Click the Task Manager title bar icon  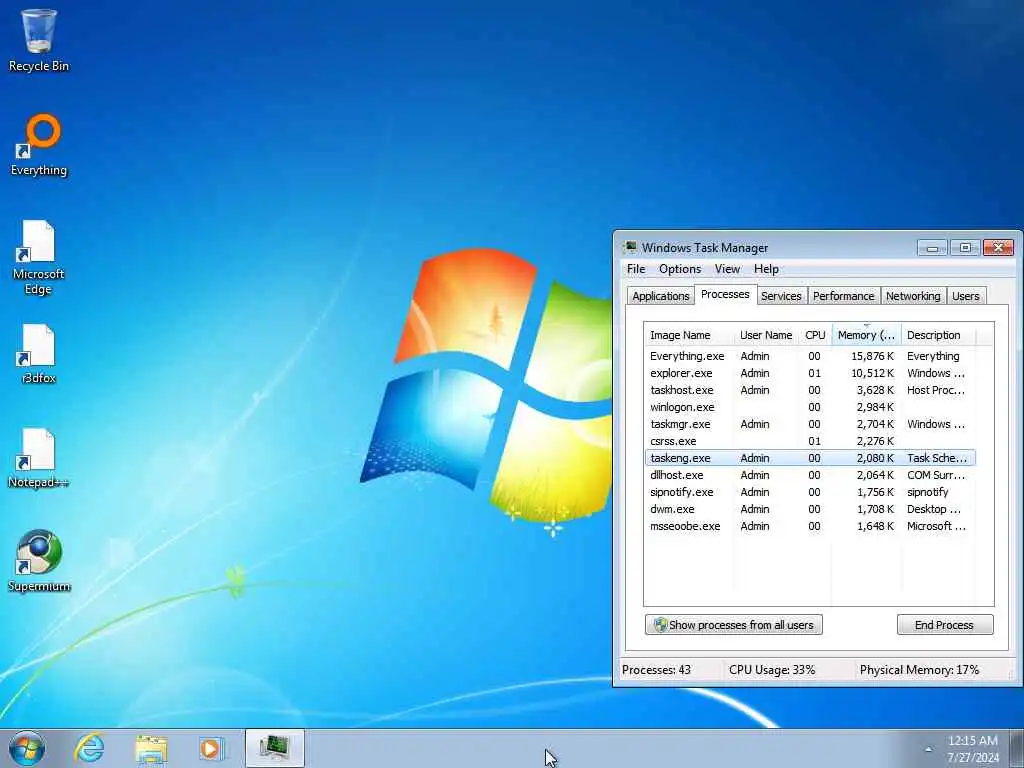[630, 248]
